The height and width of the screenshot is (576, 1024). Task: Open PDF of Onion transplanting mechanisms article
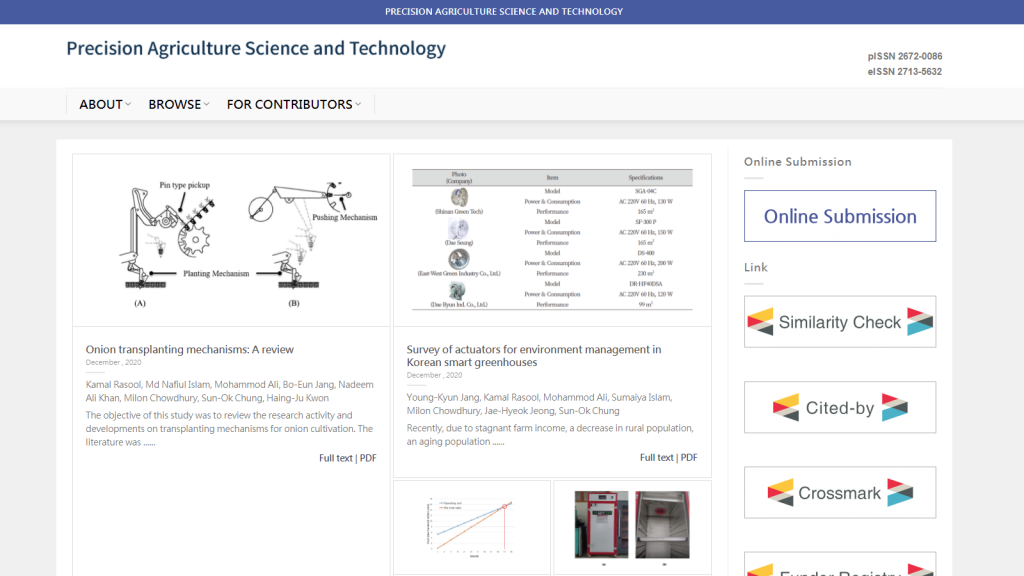coord(368,458)
